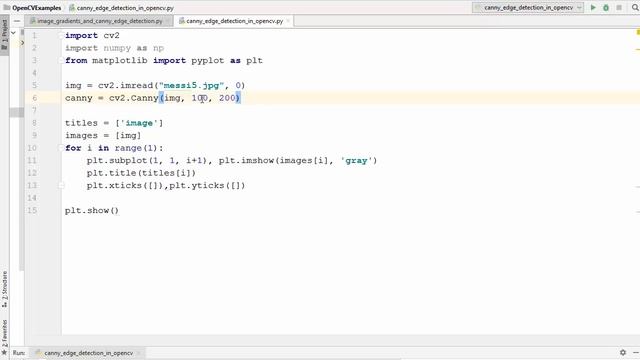640x360 pixels.
Task: Expand the collapsed tree node arrow
Action: click(x=22, y=42)
